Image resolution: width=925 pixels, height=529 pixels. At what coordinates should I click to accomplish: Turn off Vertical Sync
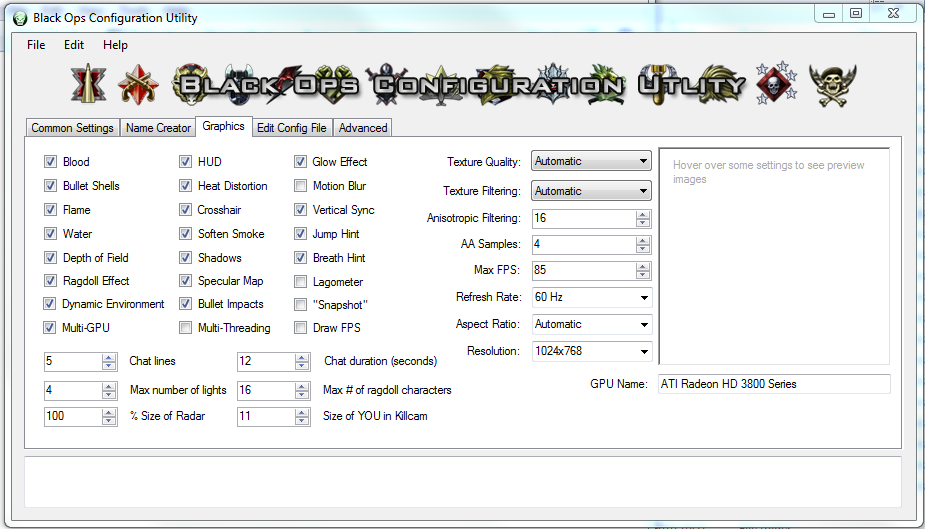[300, 210]
